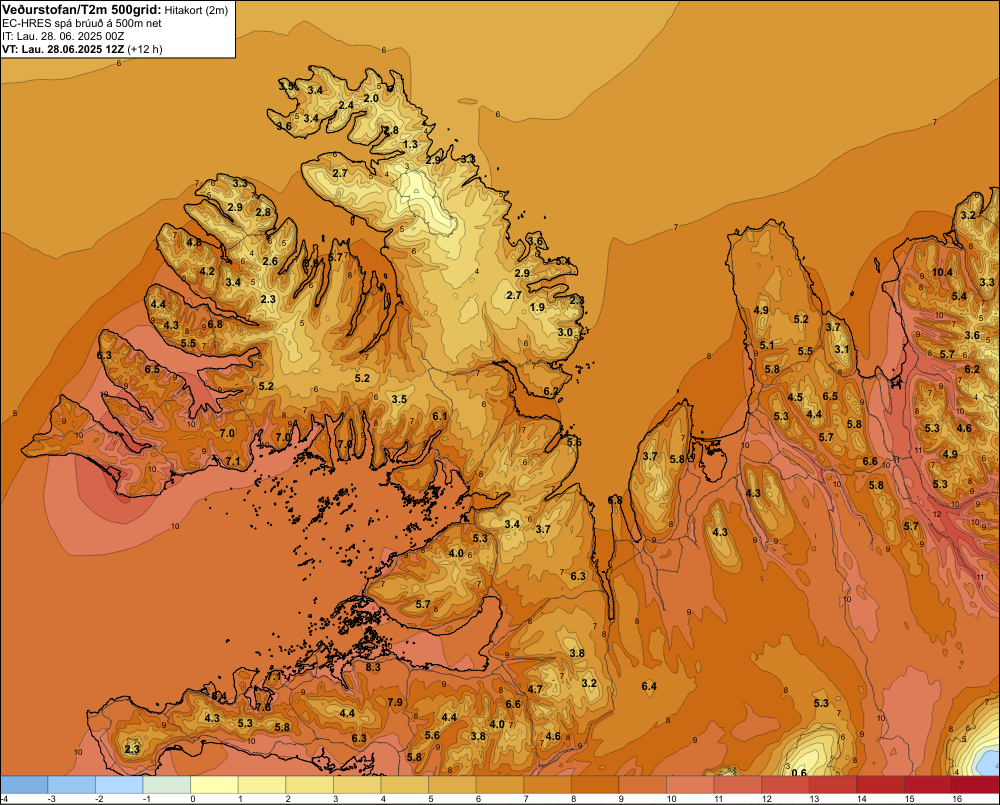Click the legend label '7'
The width and height of the screenshot is (1000, 805).
(526, 799)
